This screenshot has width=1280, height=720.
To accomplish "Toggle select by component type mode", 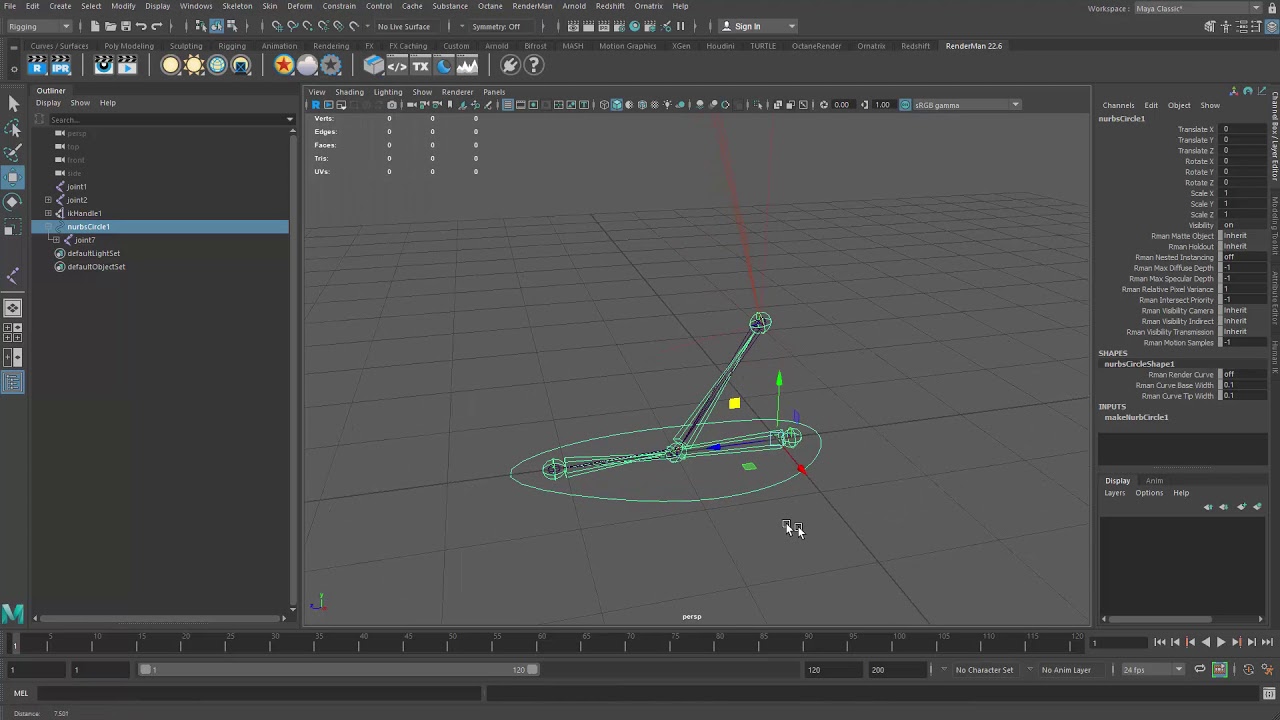I will point(231,26).
